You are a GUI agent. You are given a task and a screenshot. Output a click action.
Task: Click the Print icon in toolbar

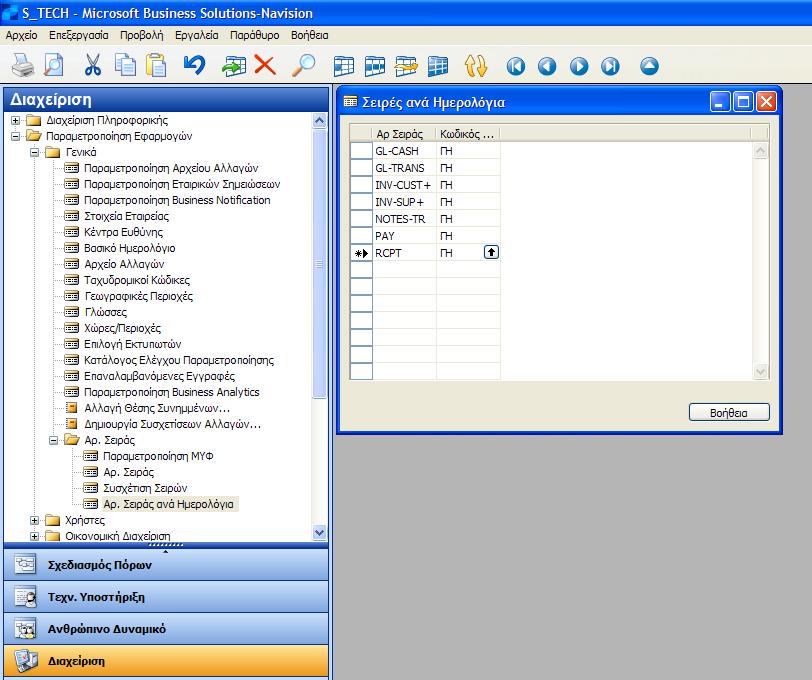coord(23,66)
